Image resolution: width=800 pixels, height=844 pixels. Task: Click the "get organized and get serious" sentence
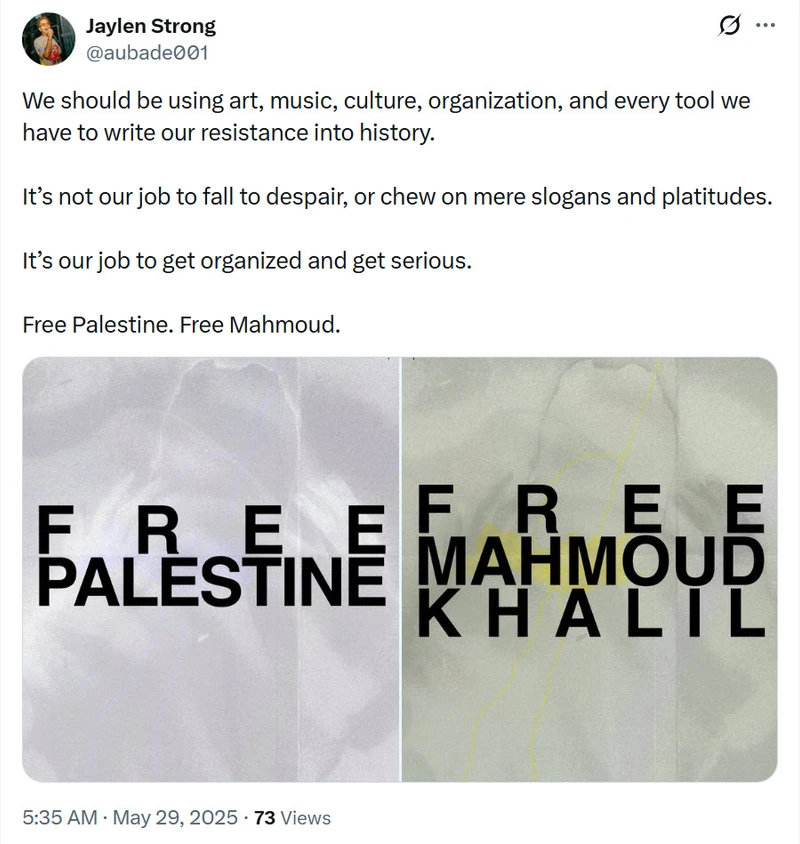tap(247, 261)
